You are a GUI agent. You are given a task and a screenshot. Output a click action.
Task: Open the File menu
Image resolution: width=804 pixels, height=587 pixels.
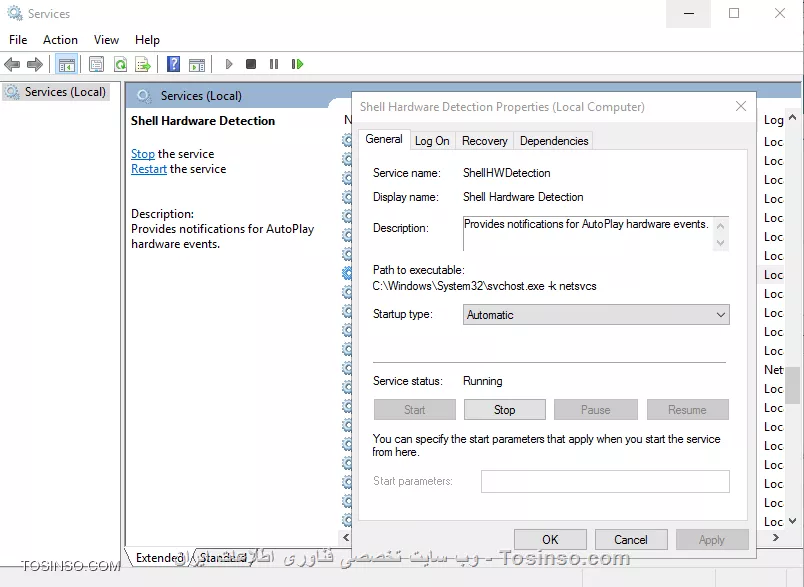point(18,40)
